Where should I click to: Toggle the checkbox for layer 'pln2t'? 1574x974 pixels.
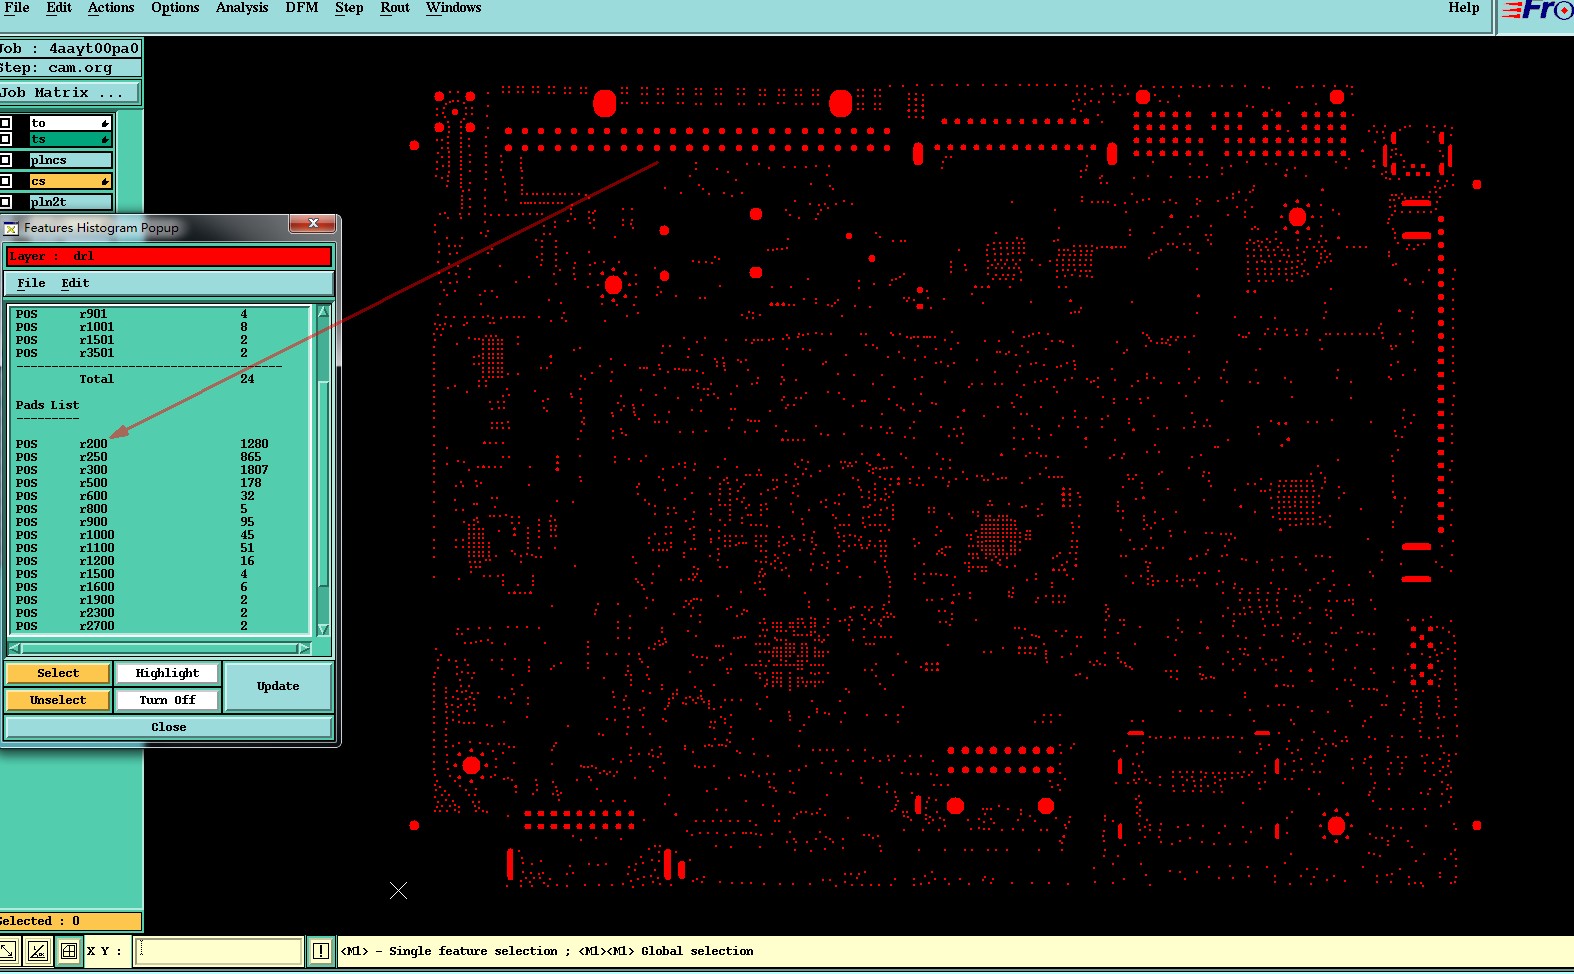pyautogui.click(x=5, y=202)
